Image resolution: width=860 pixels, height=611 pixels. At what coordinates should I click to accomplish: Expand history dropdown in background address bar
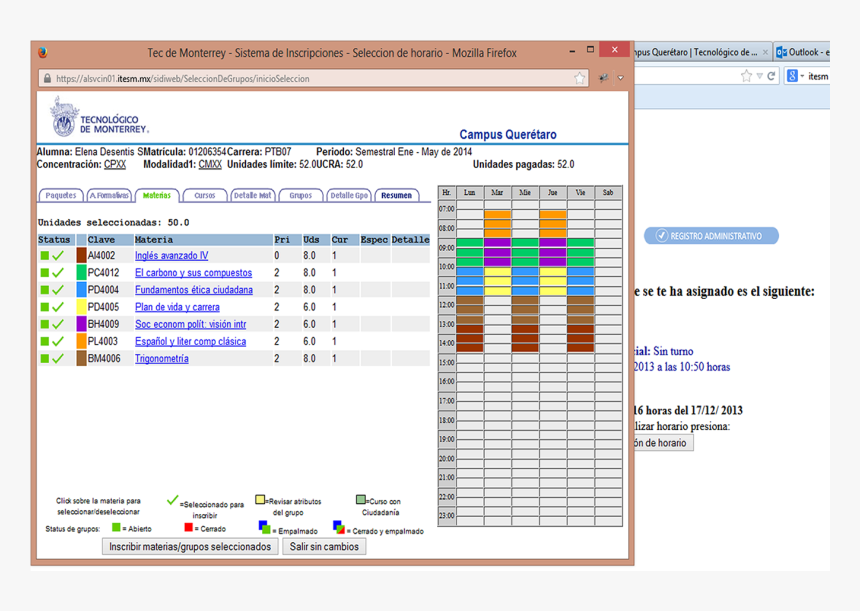(x=759, y=76)
